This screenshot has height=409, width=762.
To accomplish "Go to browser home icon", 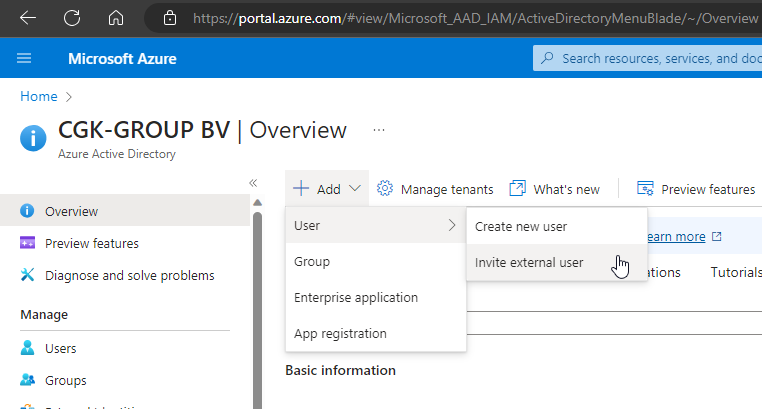I will 116,18.
